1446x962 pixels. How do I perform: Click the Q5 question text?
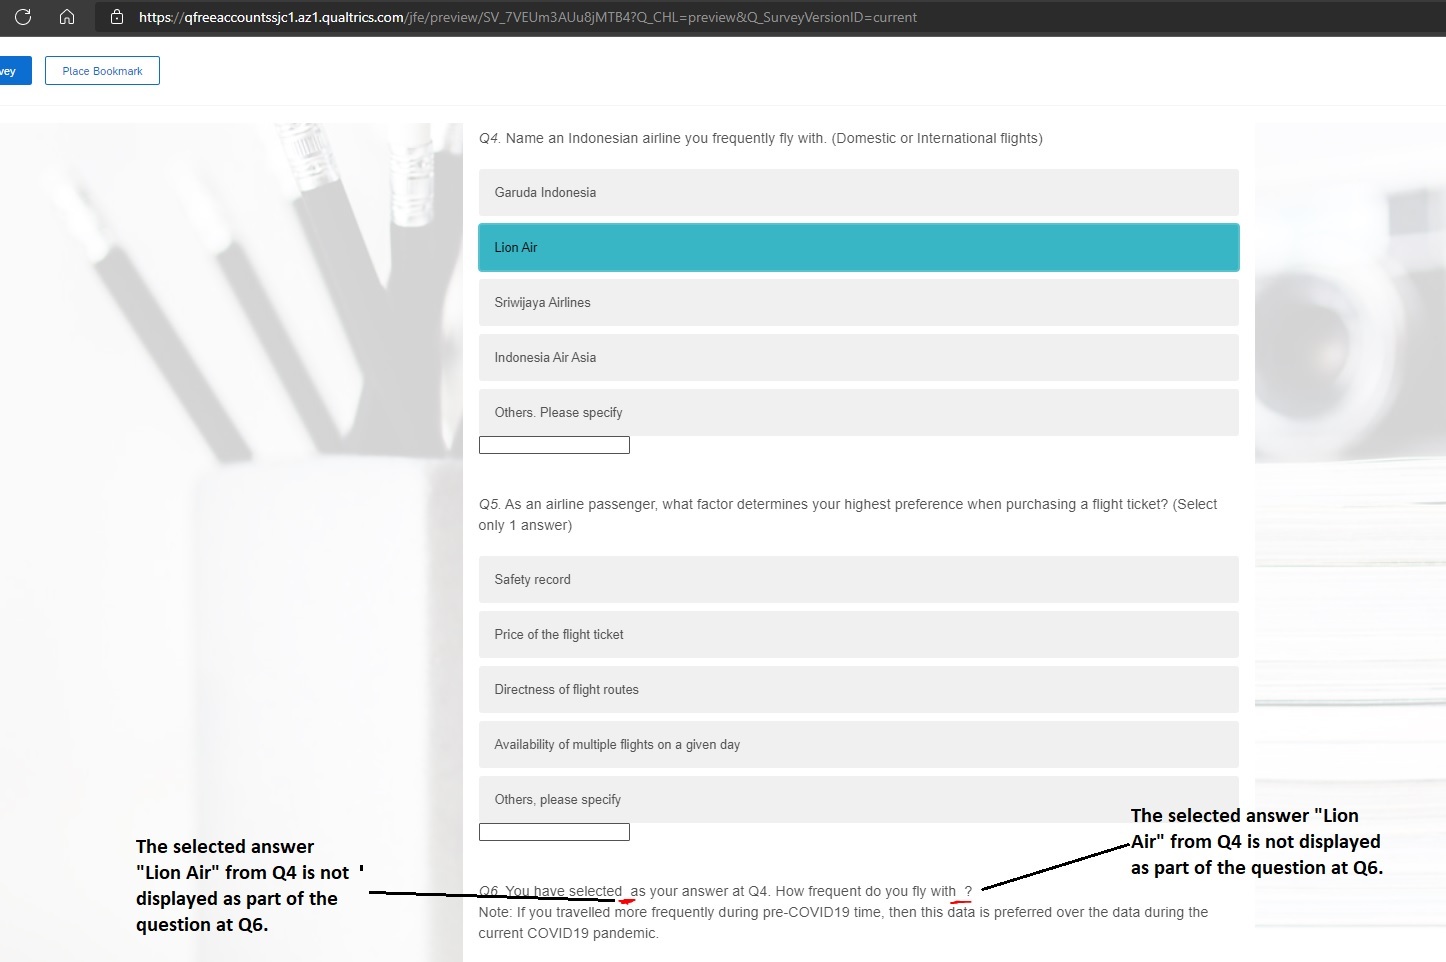(x=848, y=514)
